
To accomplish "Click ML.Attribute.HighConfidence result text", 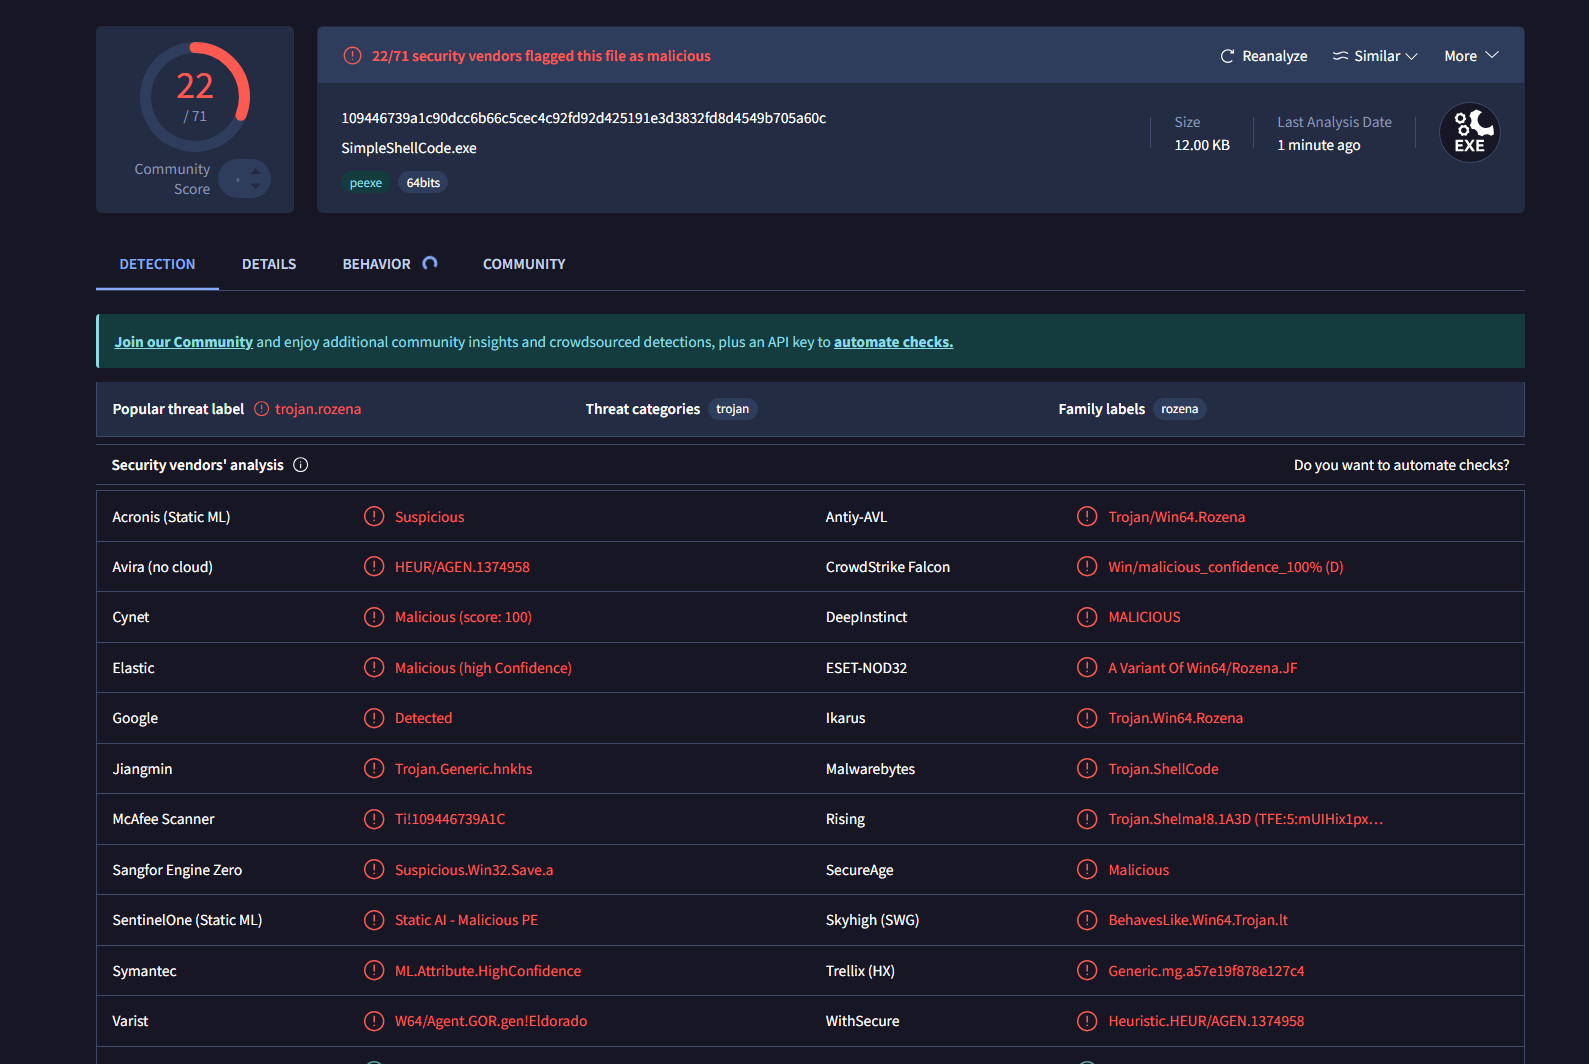I will point(488,971).
